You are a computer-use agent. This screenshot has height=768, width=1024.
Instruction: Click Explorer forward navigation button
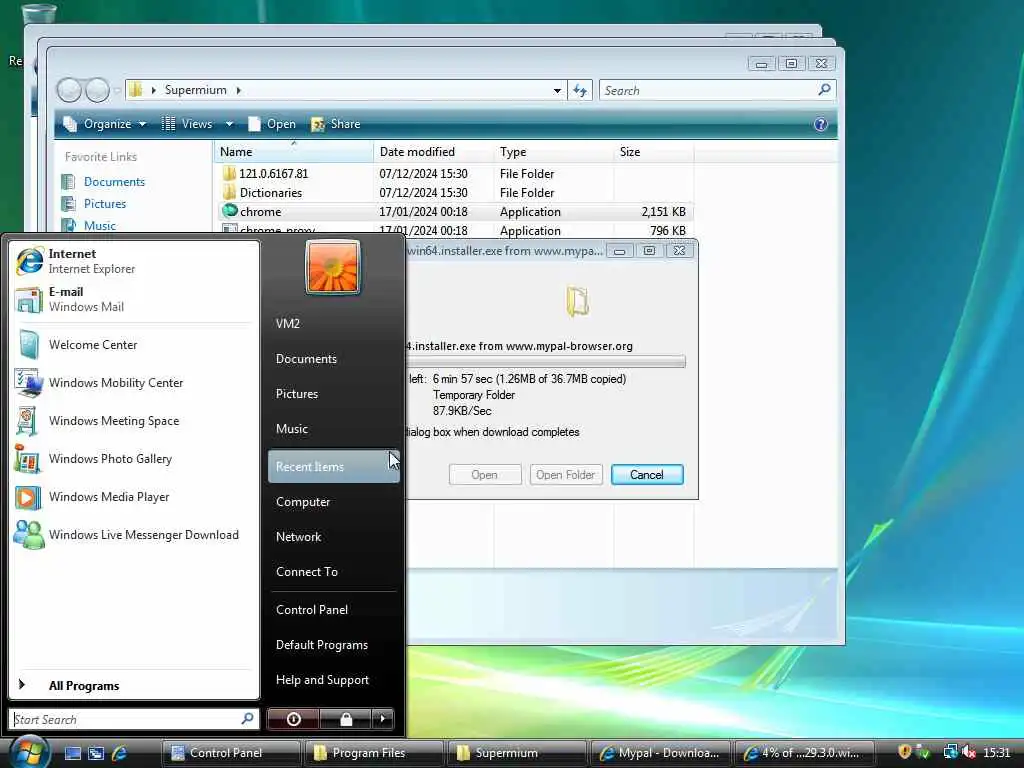97,90
